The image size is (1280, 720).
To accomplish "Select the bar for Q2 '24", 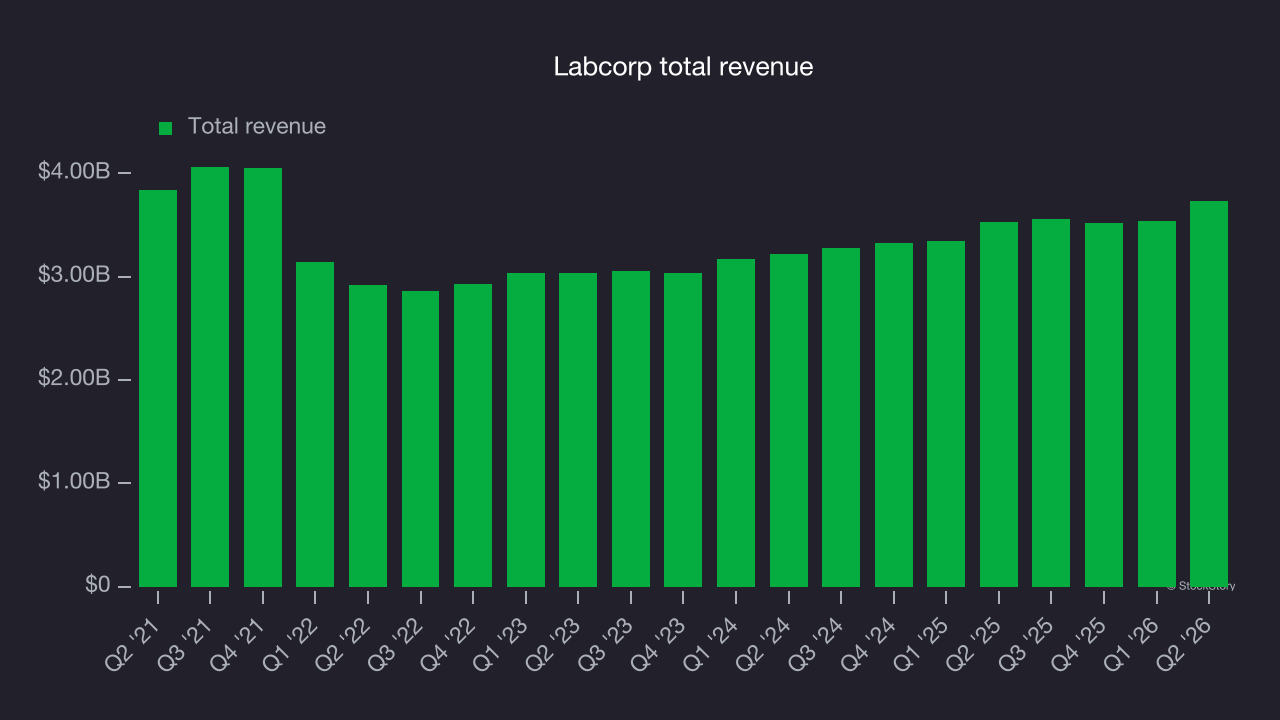I will (789, 420).
